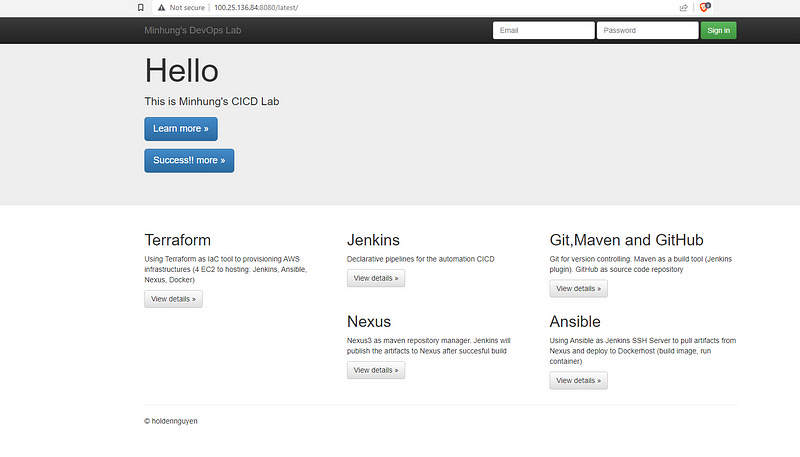Image resolution: width=800 pixels, height=457 pixels.
Task: Focus the Email input field
Action: pos(543,31)
